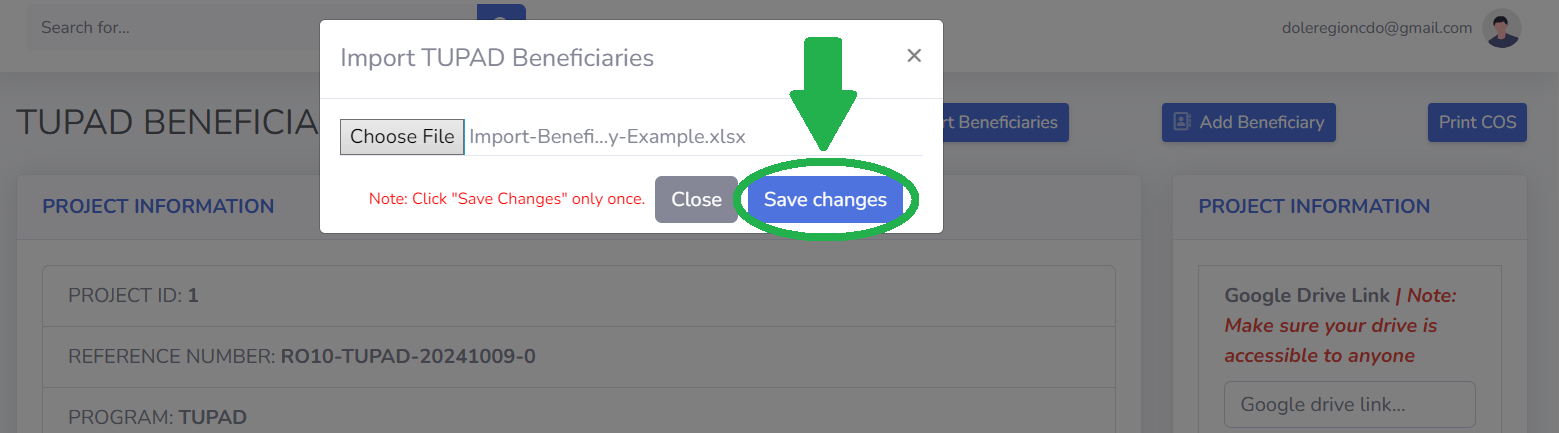Click the REFERENCE NUMBER row
The height and width of the screenshot is (433, 1559).
(x=579, y=357)
